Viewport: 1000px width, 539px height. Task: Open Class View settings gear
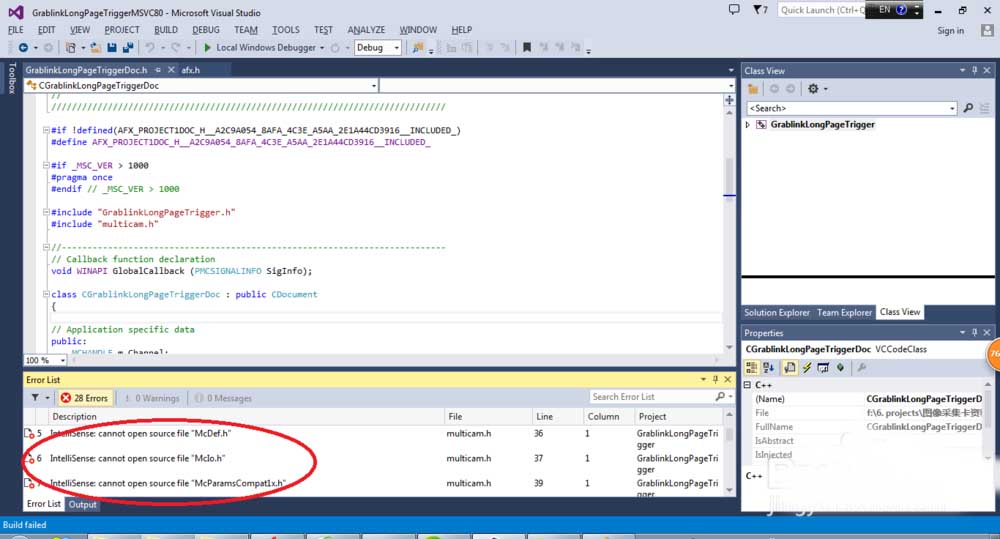813,89
